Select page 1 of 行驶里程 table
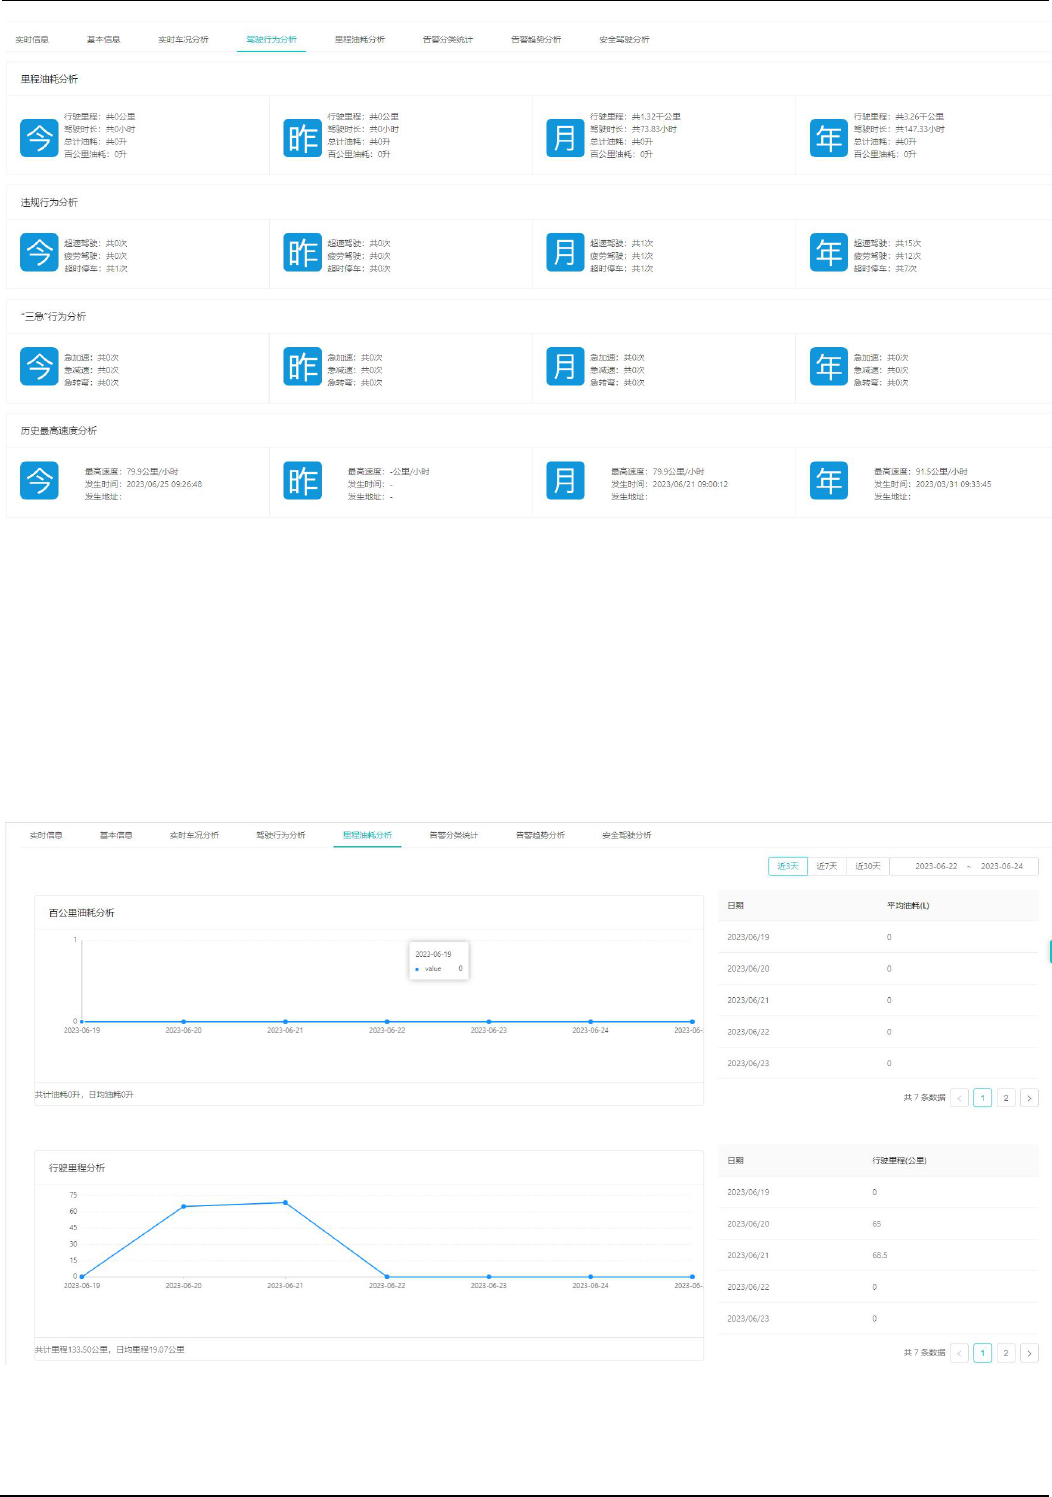The image size is (1052, 1497). click(x=982, y=1353)
